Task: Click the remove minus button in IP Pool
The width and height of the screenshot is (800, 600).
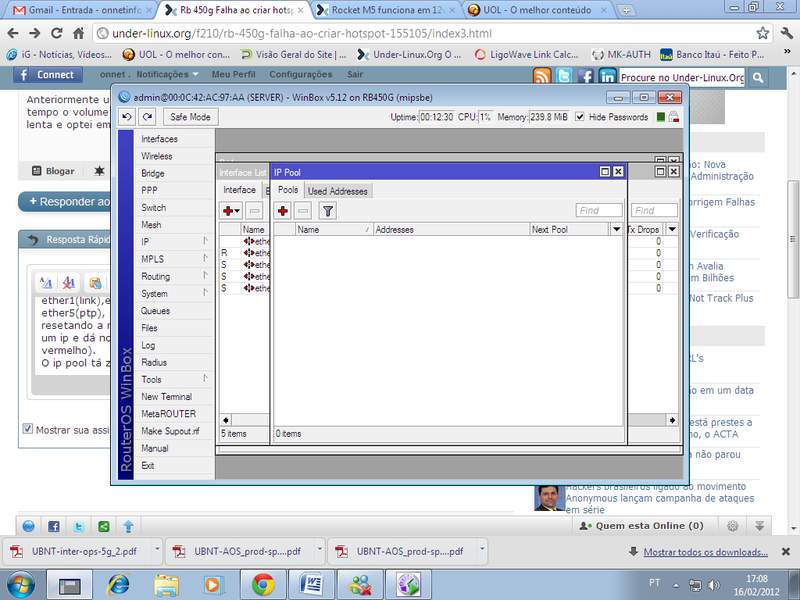Action: pyautogui.click(x=303, y=210)
